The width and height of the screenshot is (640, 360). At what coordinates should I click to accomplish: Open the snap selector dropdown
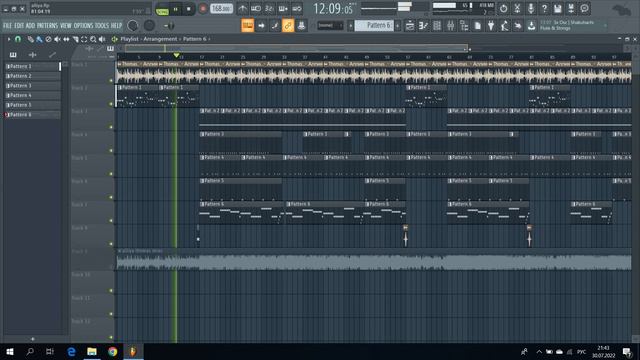pyautogui.click(x=330, y=25)
